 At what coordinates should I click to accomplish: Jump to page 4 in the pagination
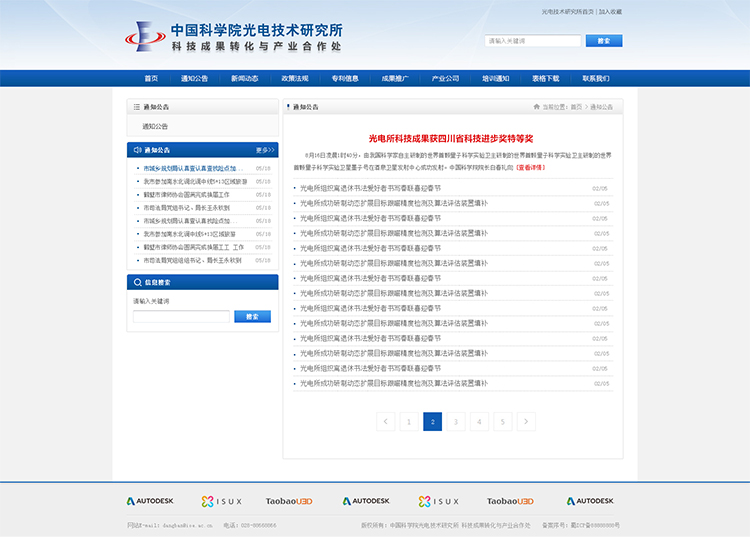click(479, 421)
